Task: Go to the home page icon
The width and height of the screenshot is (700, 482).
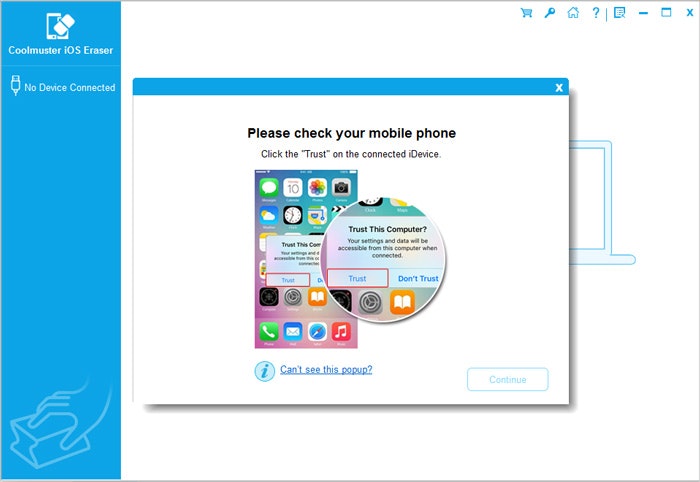Action: [x=573, y=12]
